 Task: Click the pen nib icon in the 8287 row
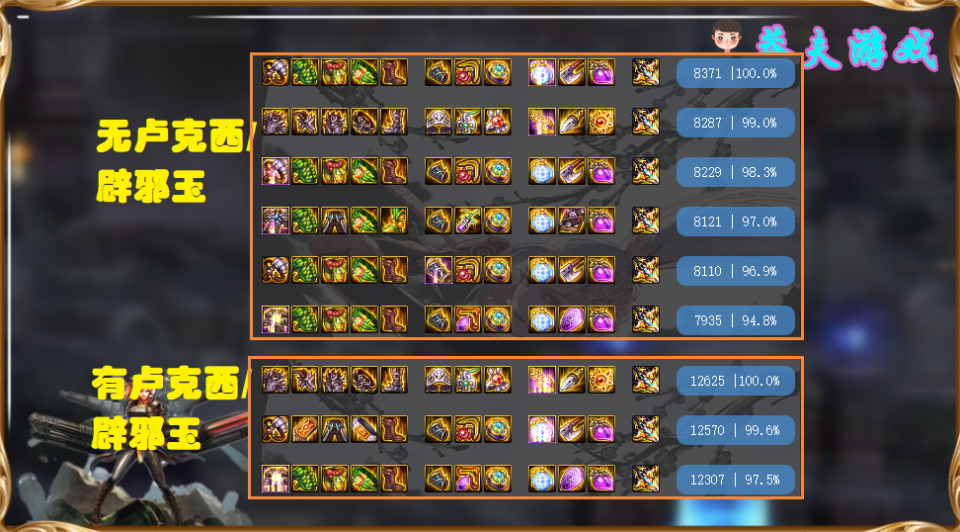571,122
